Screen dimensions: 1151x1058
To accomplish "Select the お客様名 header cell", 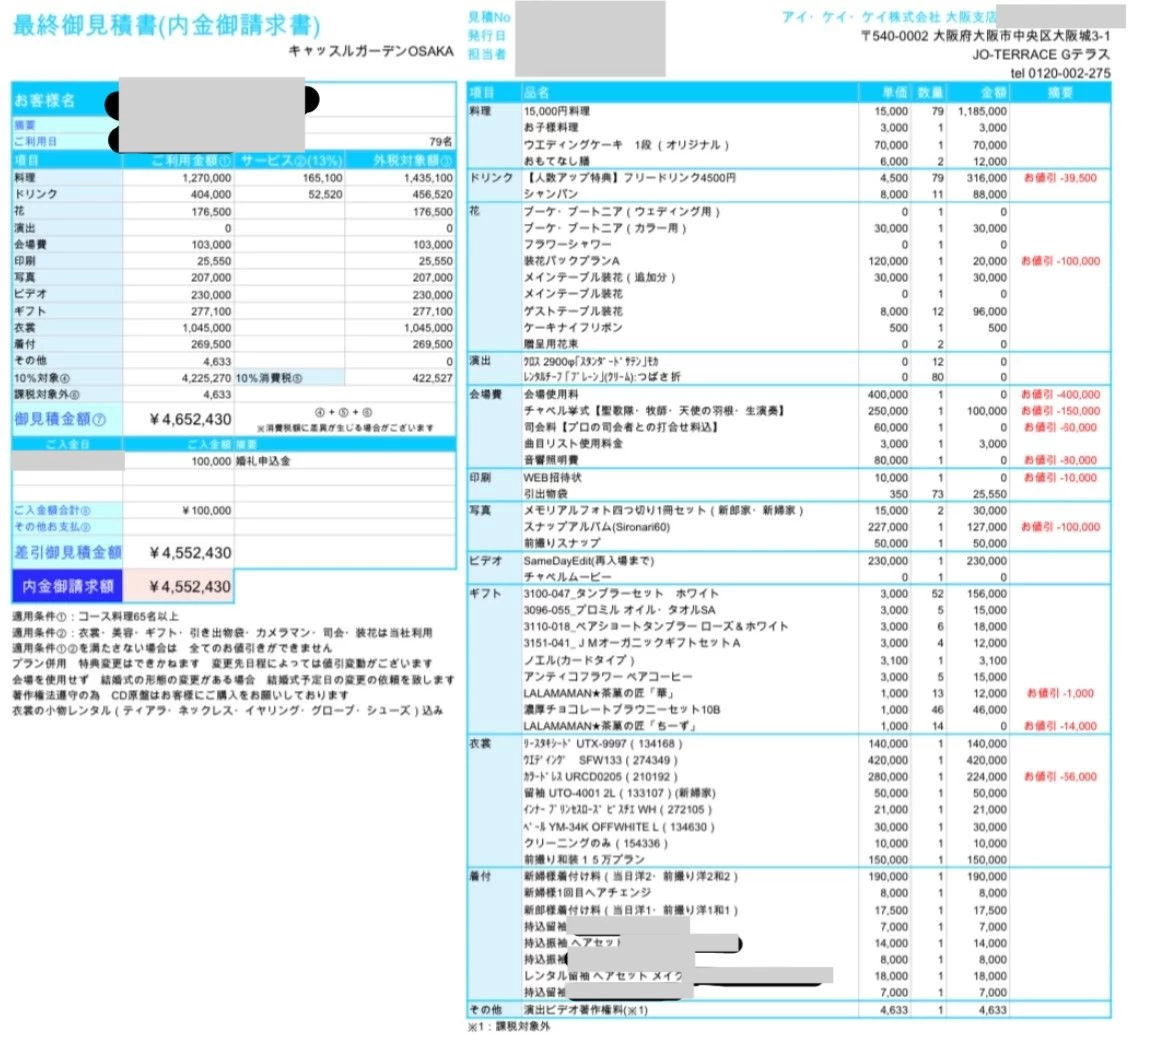I will tap(44, 102).
